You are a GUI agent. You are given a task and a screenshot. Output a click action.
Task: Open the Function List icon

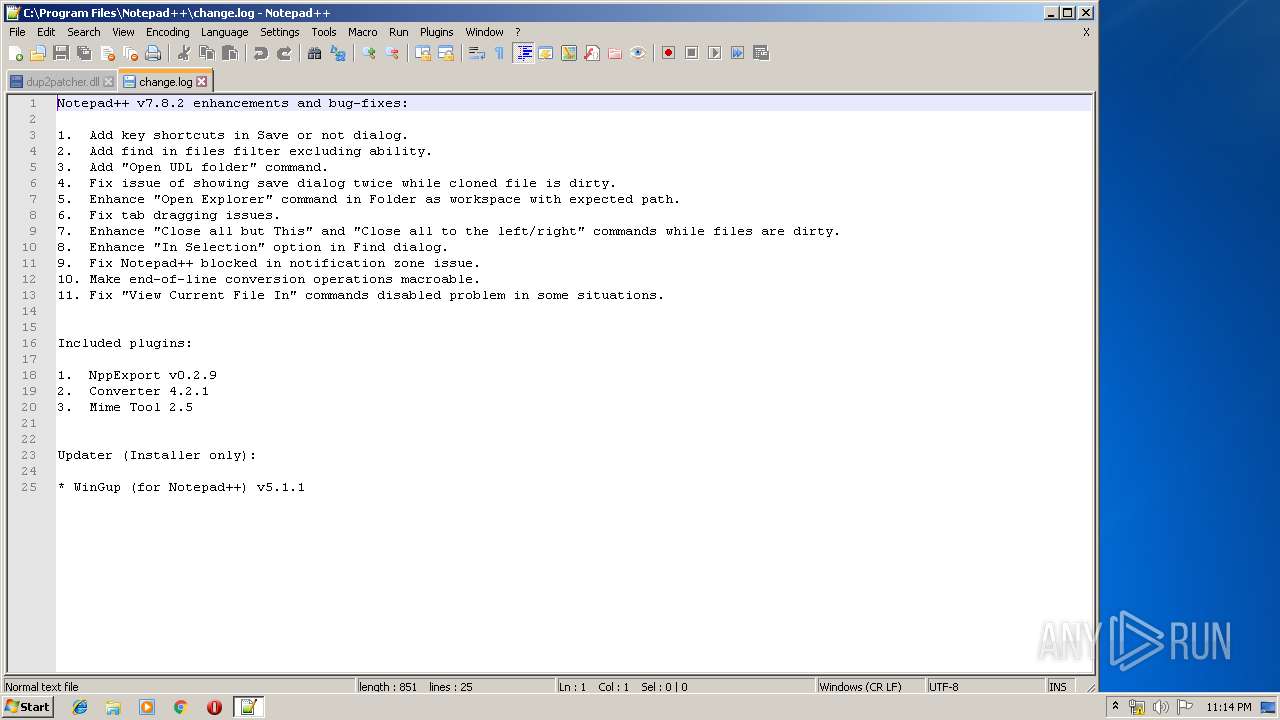(x=592, y=53)
